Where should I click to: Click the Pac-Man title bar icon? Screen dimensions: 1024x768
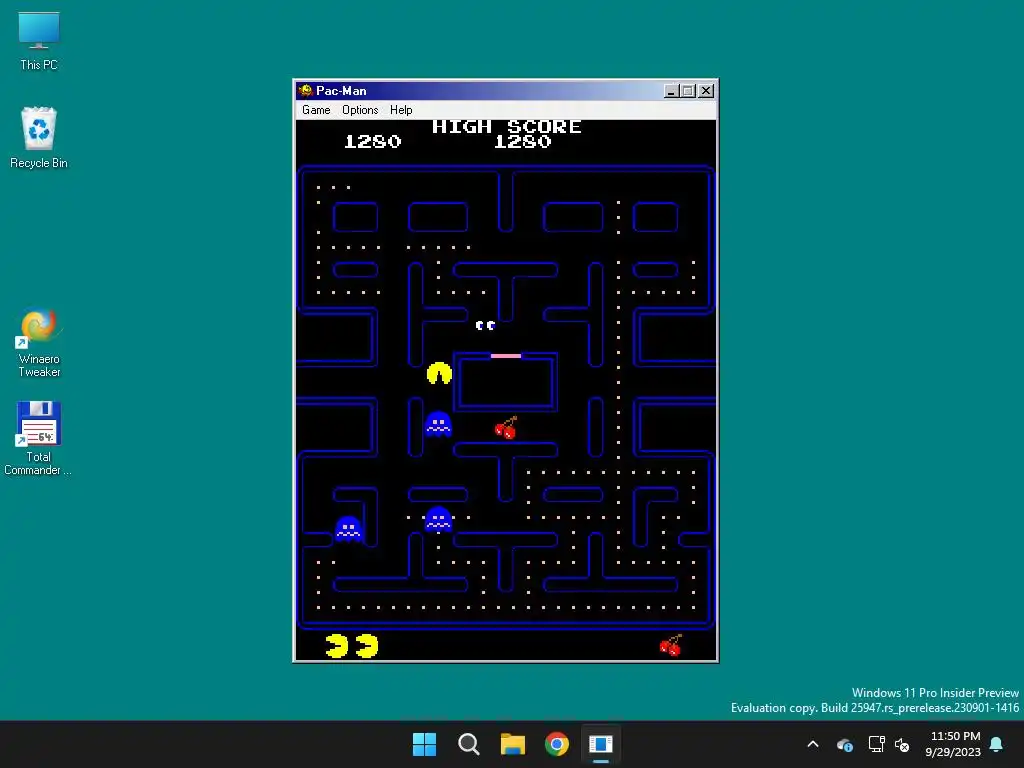click(305, 90)
